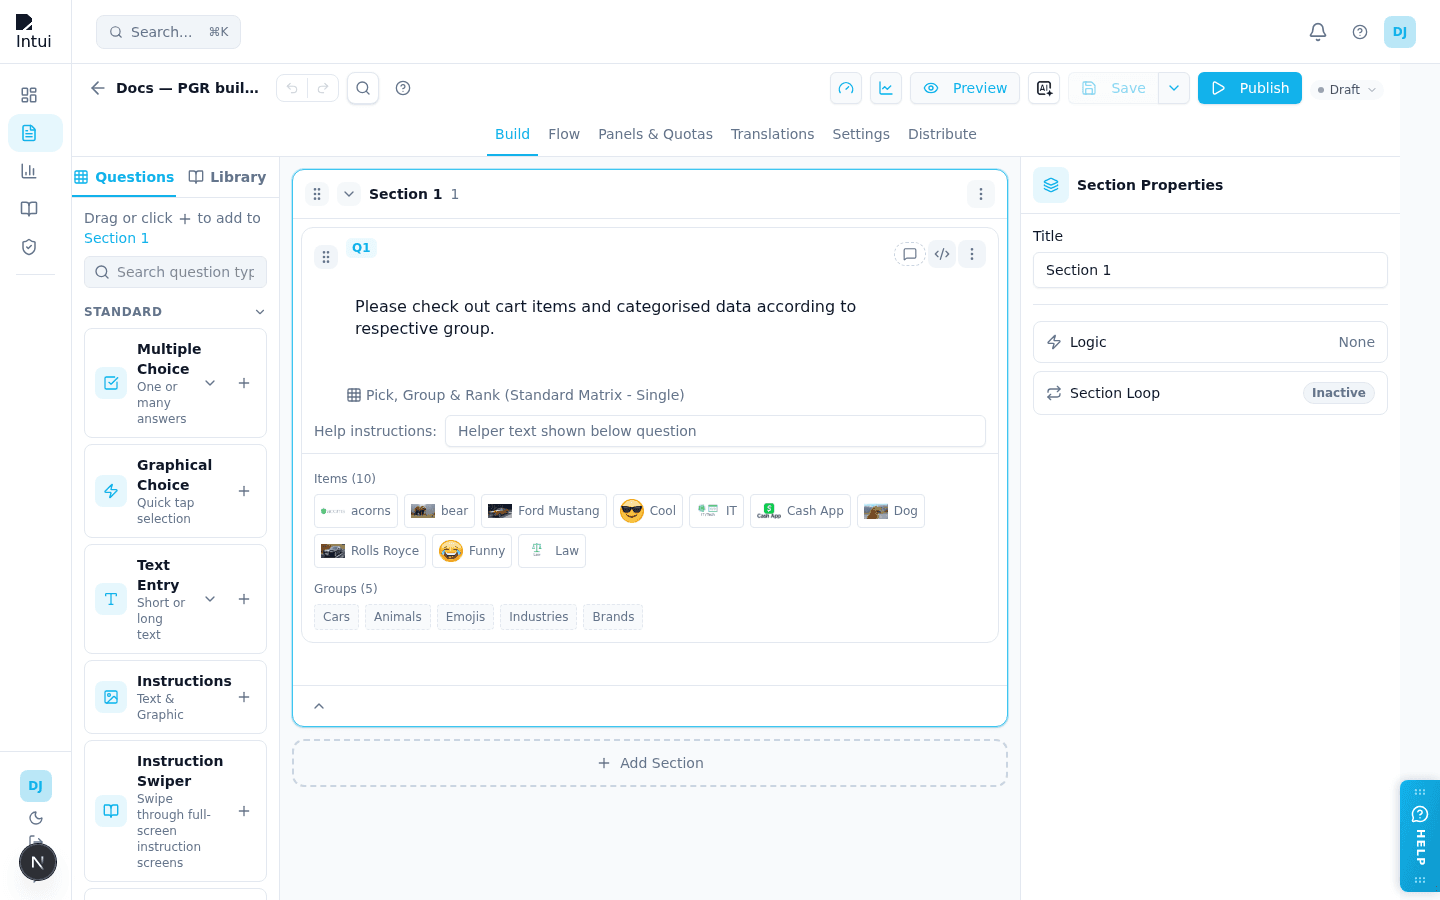Image resolution: width=1440 pixels, height=900 pixels.
Task: Collapse section footer up chevron
Action: pyautogui.click(x=319, y=706)
